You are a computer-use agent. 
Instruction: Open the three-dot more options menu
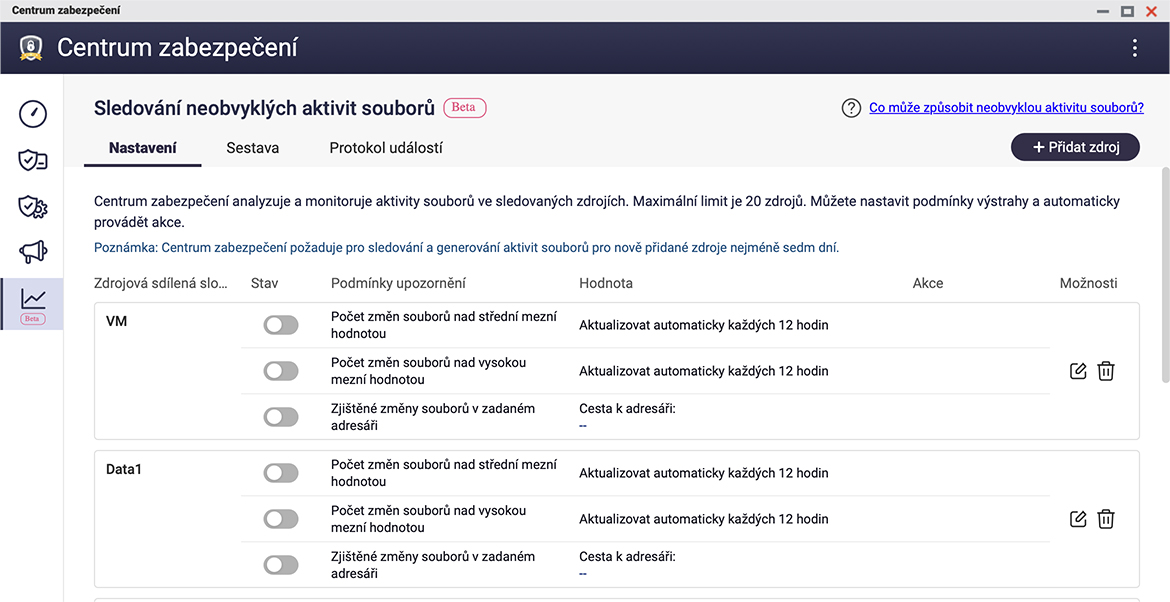coord(1134,48)
